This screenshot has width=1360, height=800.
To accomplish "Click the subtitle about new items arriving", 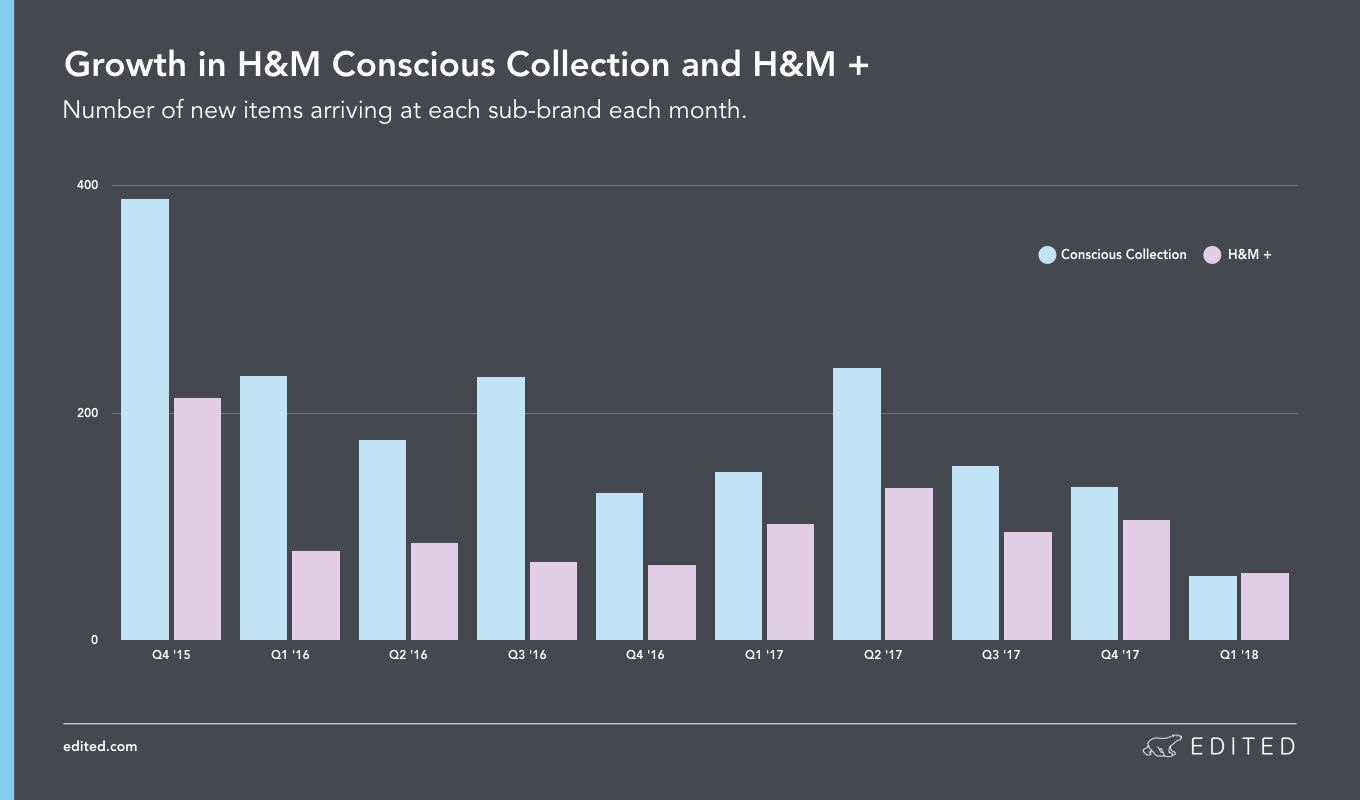I will 405,110.
